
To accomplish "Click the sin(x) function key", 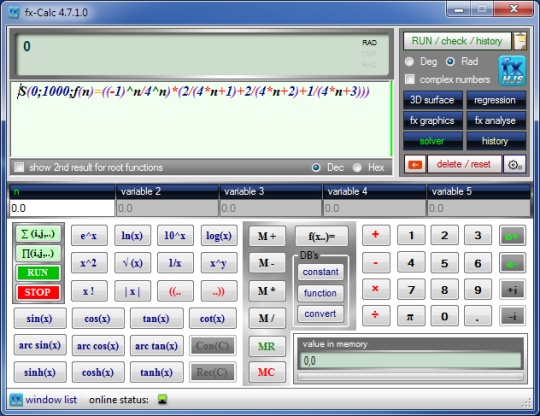I will (40, 319).
